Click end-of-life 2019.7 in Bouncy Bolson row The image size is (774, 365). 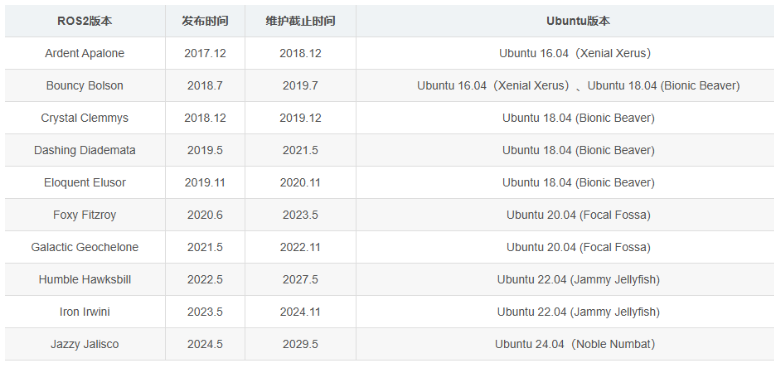(x=300, y=85)
